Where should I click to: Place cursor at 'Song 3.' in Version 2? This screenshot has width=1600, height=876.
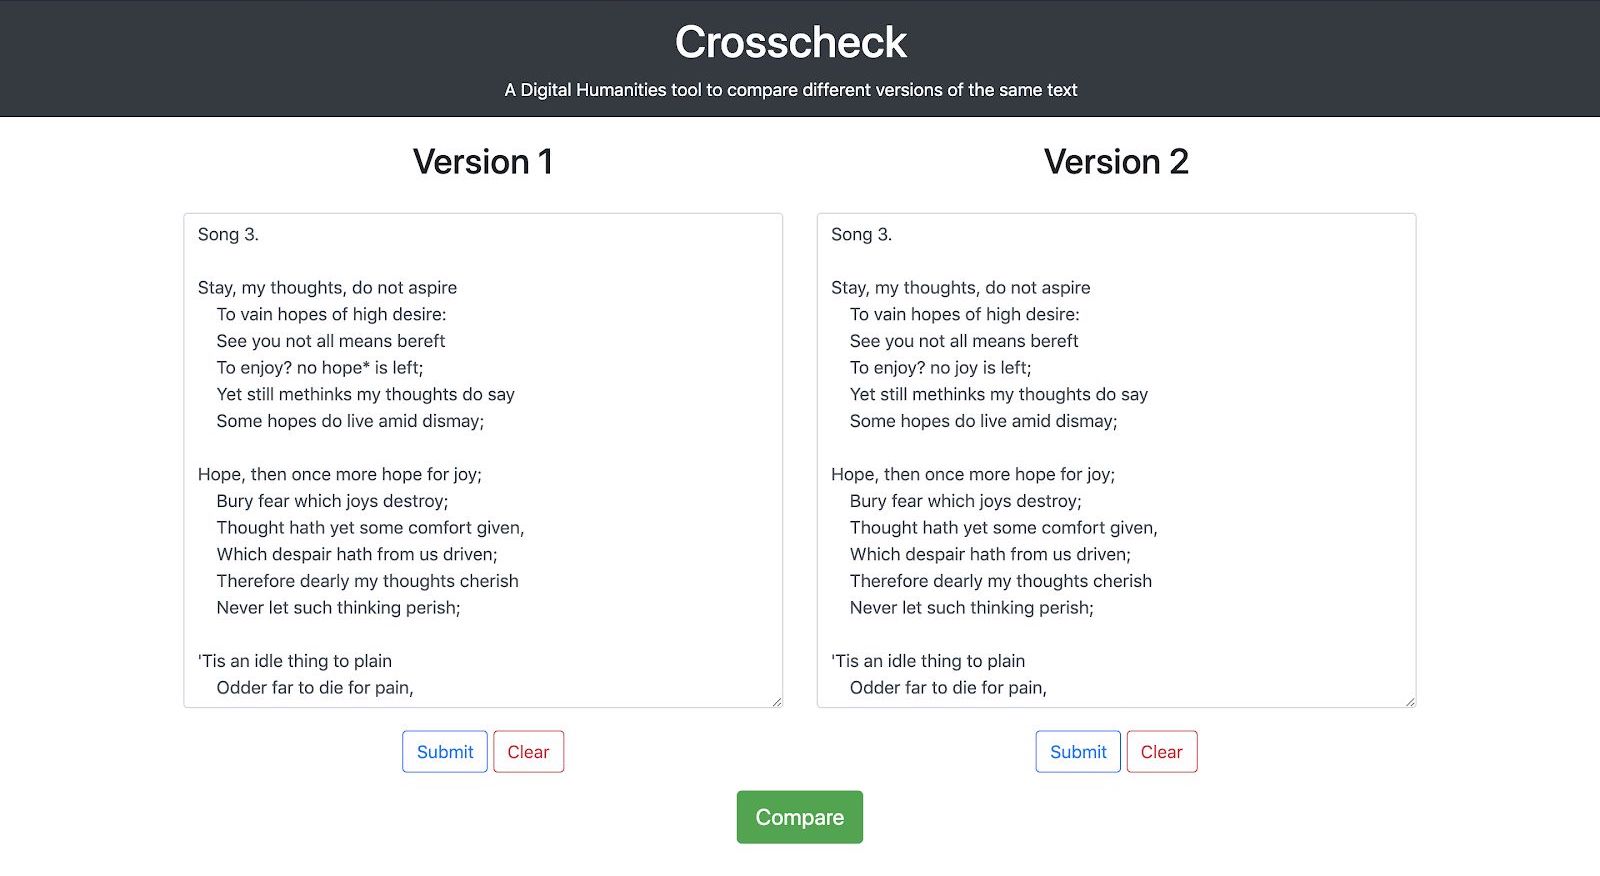(x=861, y=234)
